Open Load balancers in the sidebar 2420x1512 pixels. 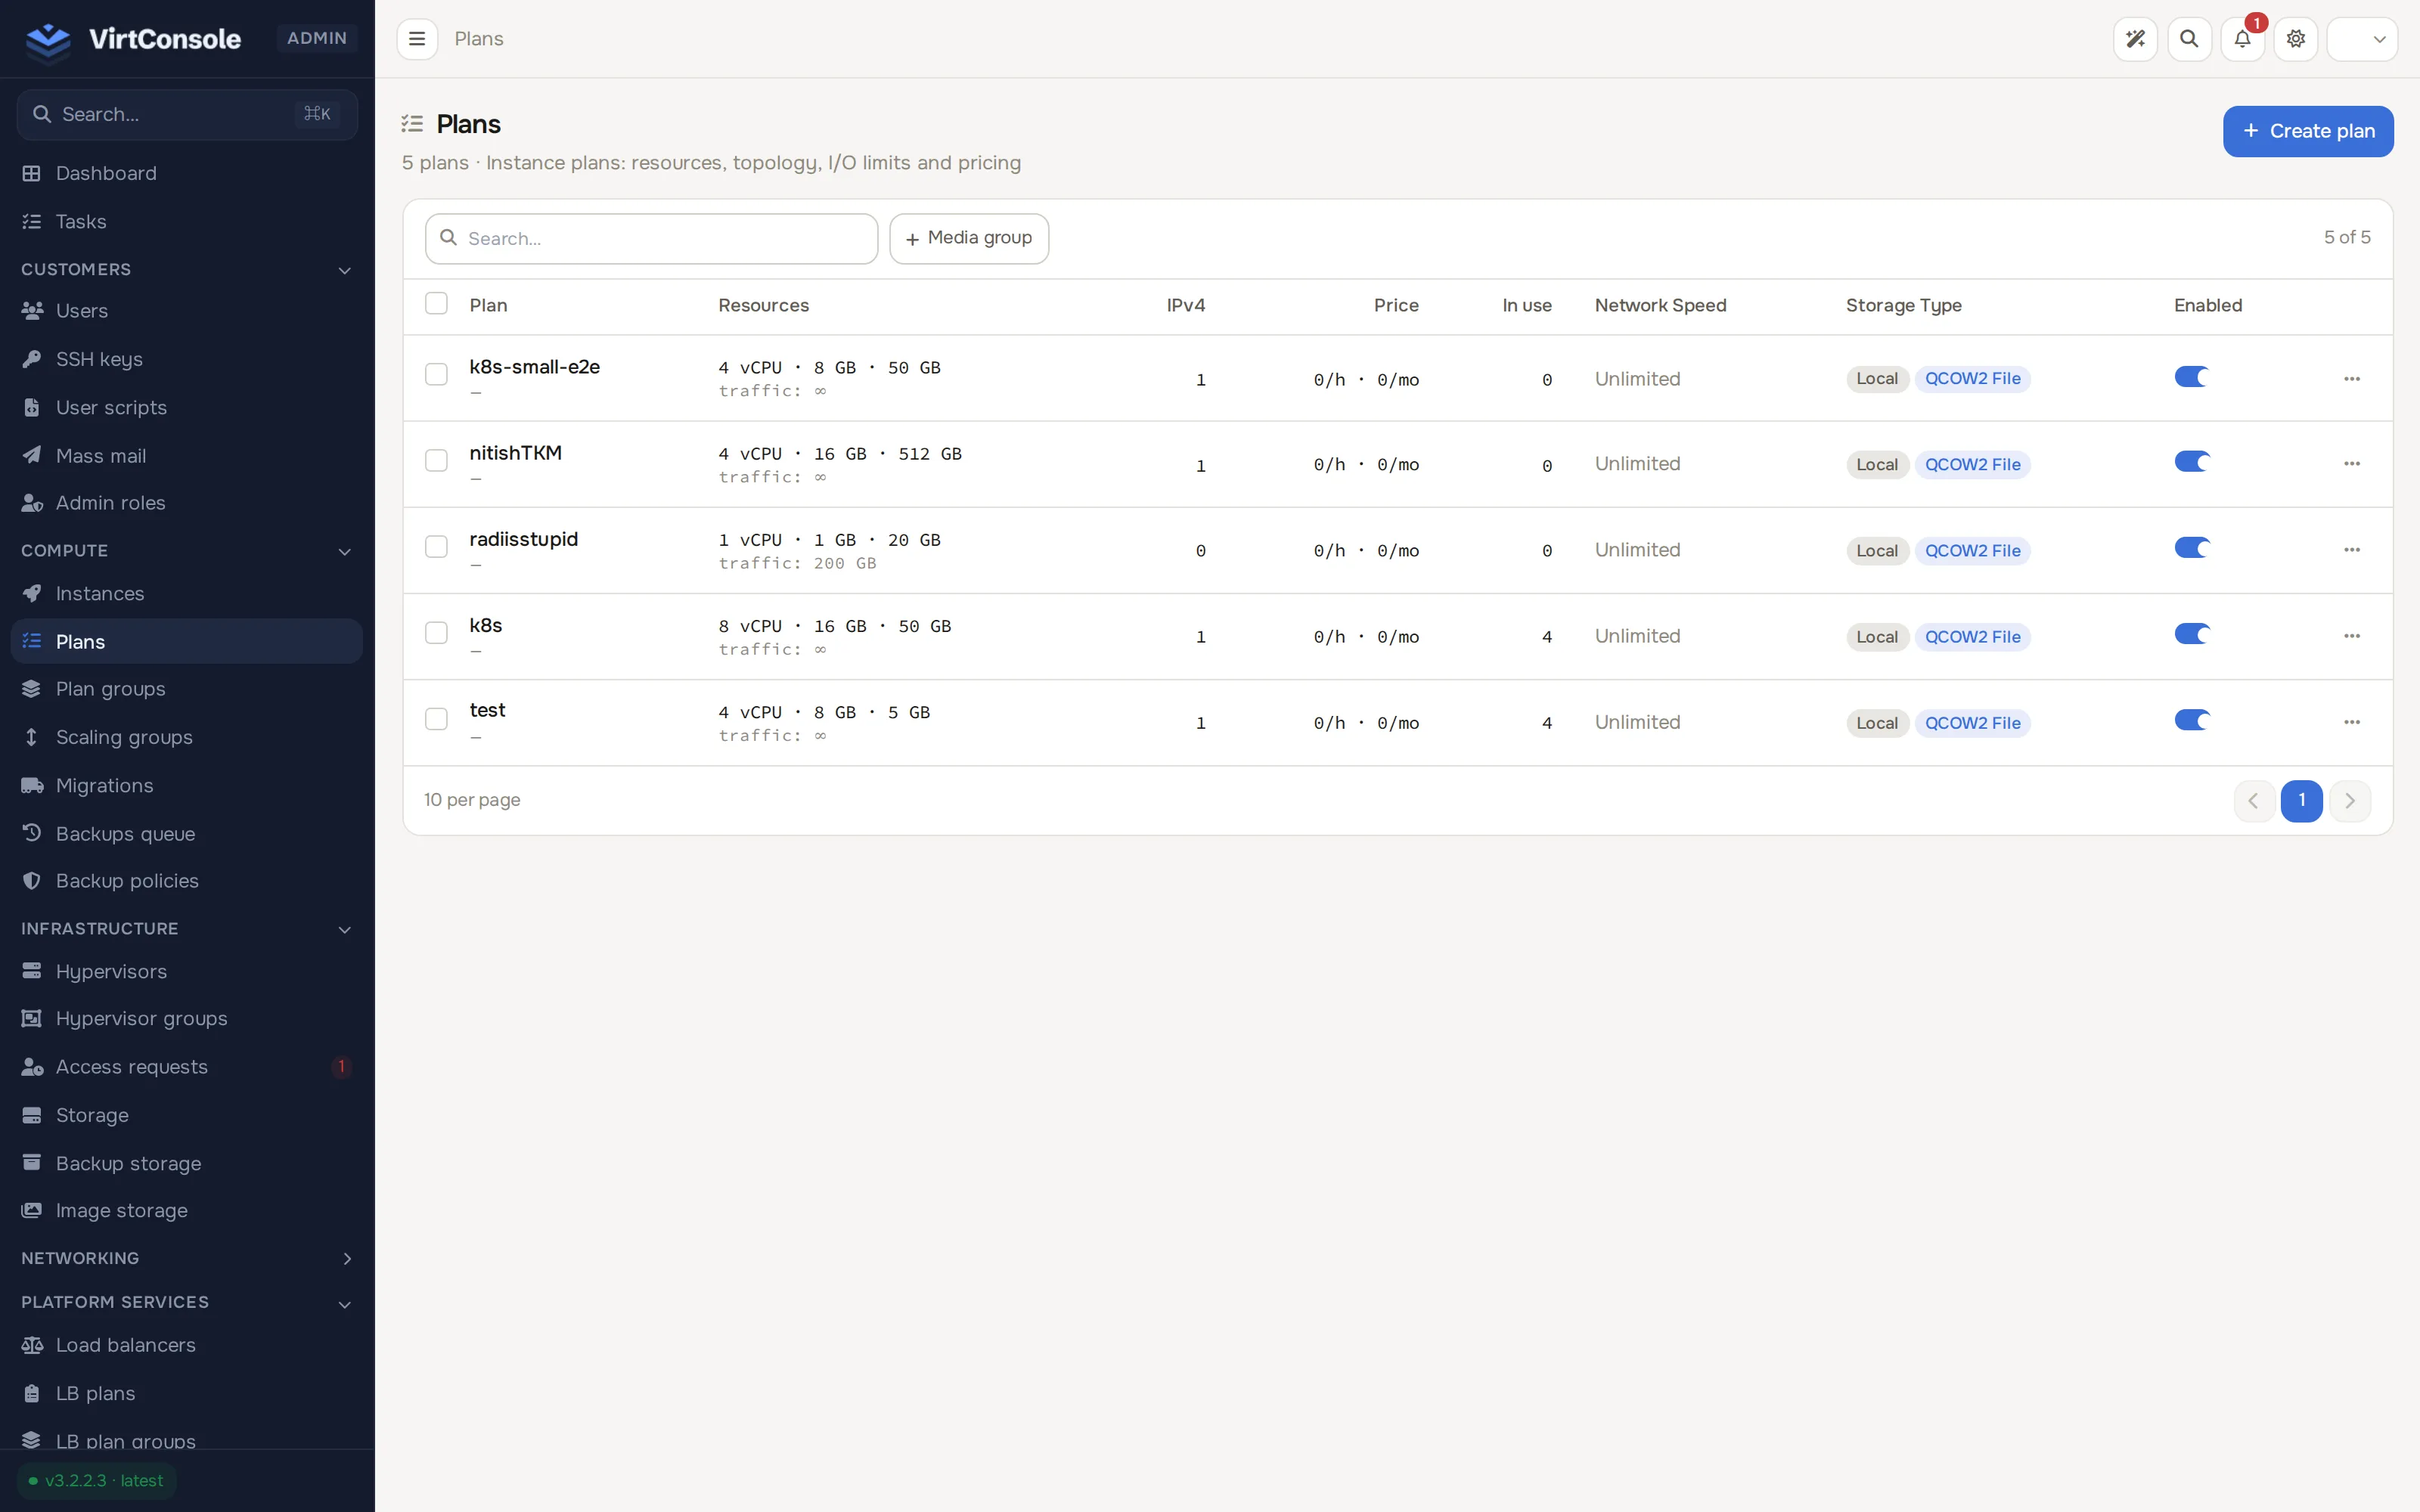tap(187, 1345)
